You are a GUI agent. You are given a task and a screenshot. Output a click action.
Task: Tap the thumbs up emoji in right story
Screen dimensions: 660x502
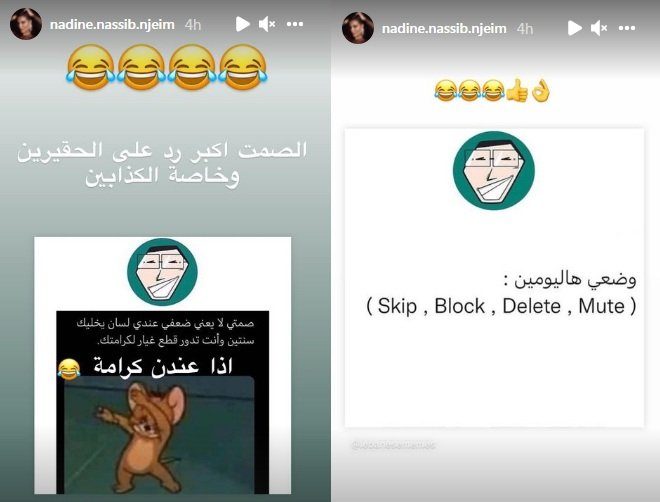click(x=516, y=91)
